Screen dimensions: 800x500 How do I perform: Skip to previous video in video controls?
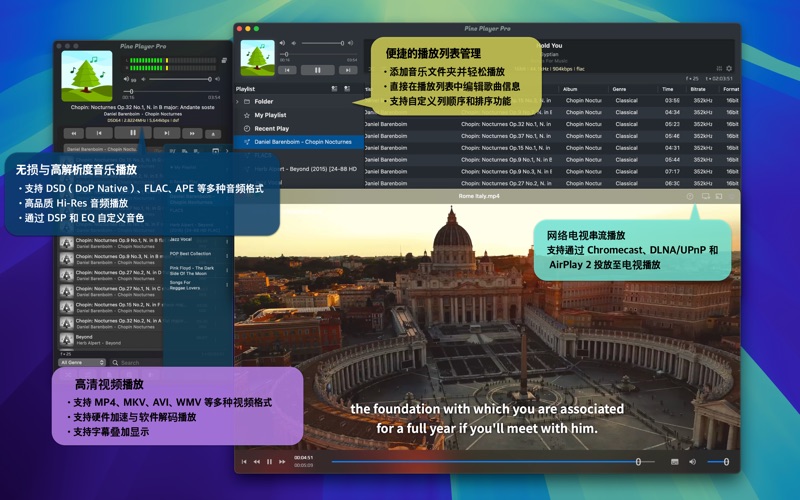(x=244, y=462)
